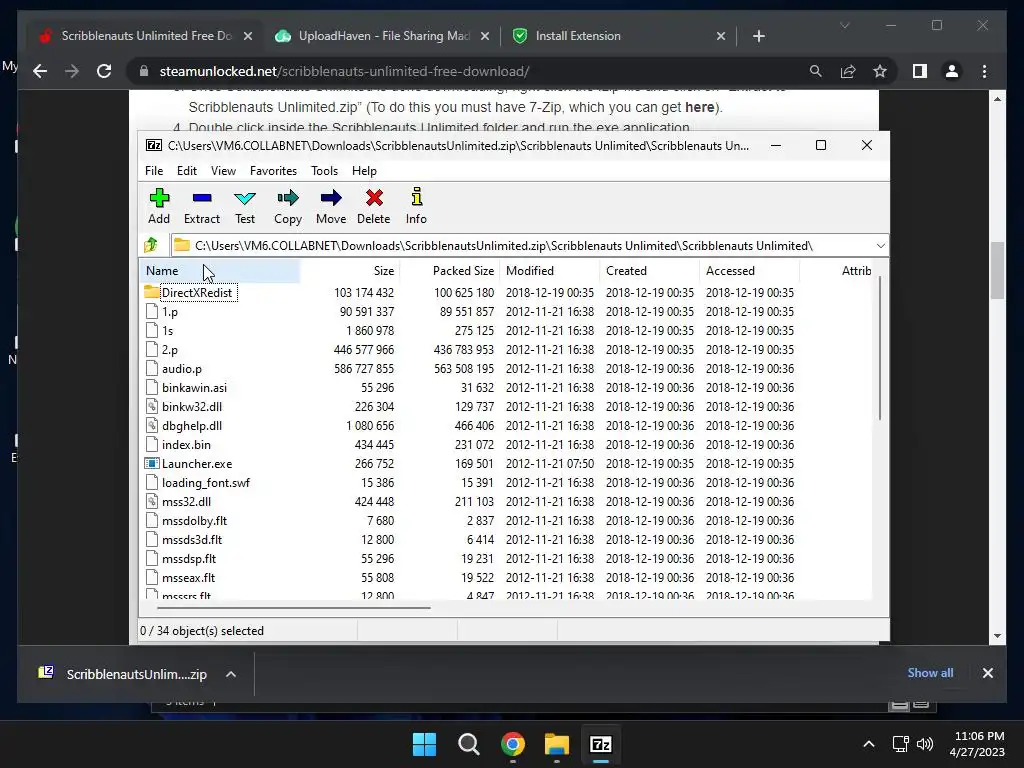
Task: Sort by the Name column header
Action: click(x=219, y=270)
